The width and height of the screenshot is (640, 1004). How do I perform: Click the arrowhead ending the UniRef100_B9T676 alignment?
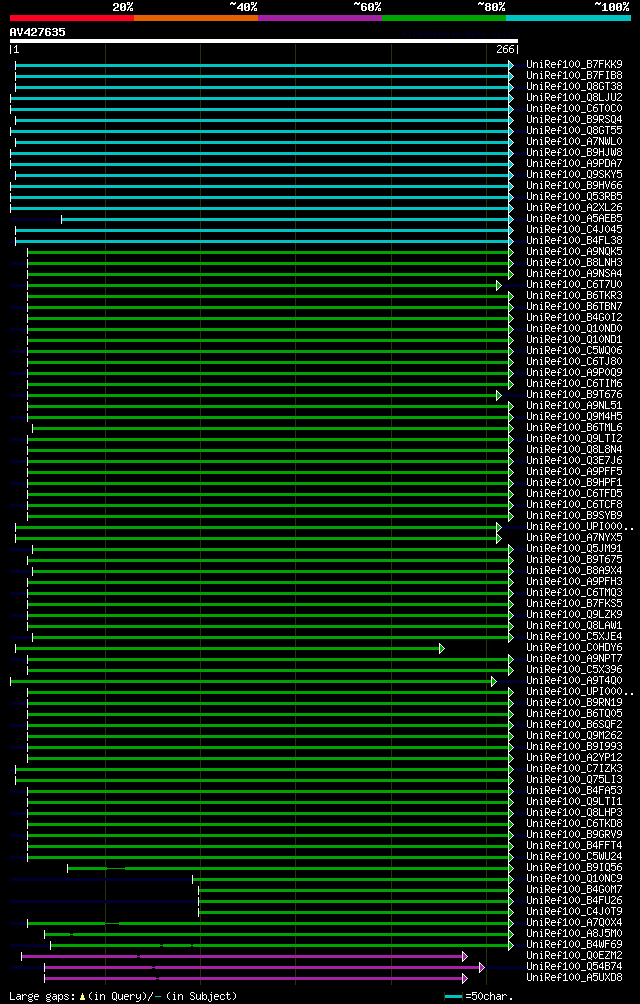[x=499, y=395]
